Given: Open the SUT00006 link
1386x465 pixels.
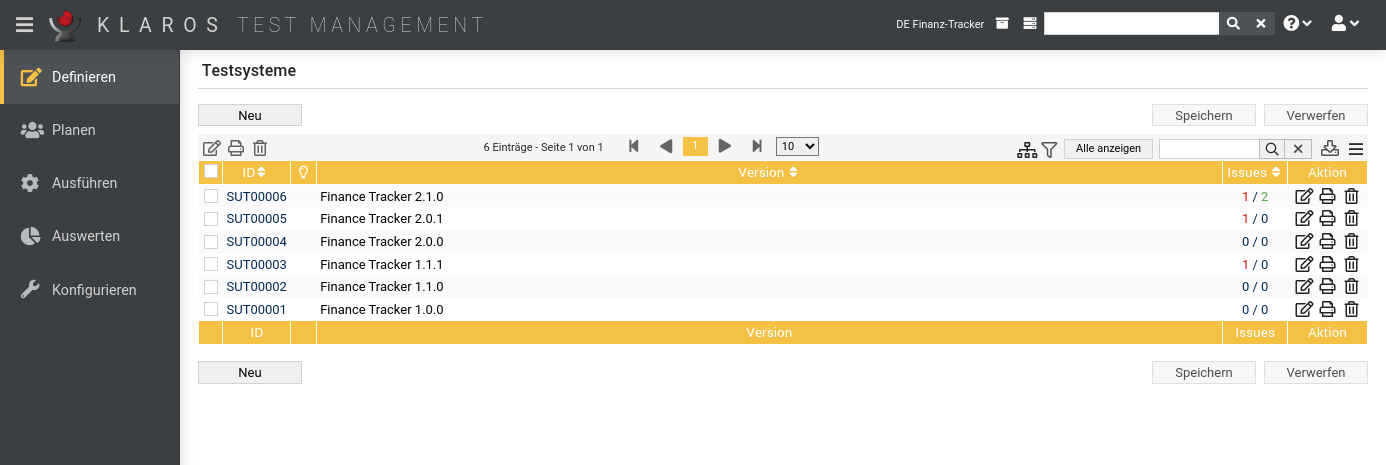Looking at the screenshot, I should click(256, 196).
